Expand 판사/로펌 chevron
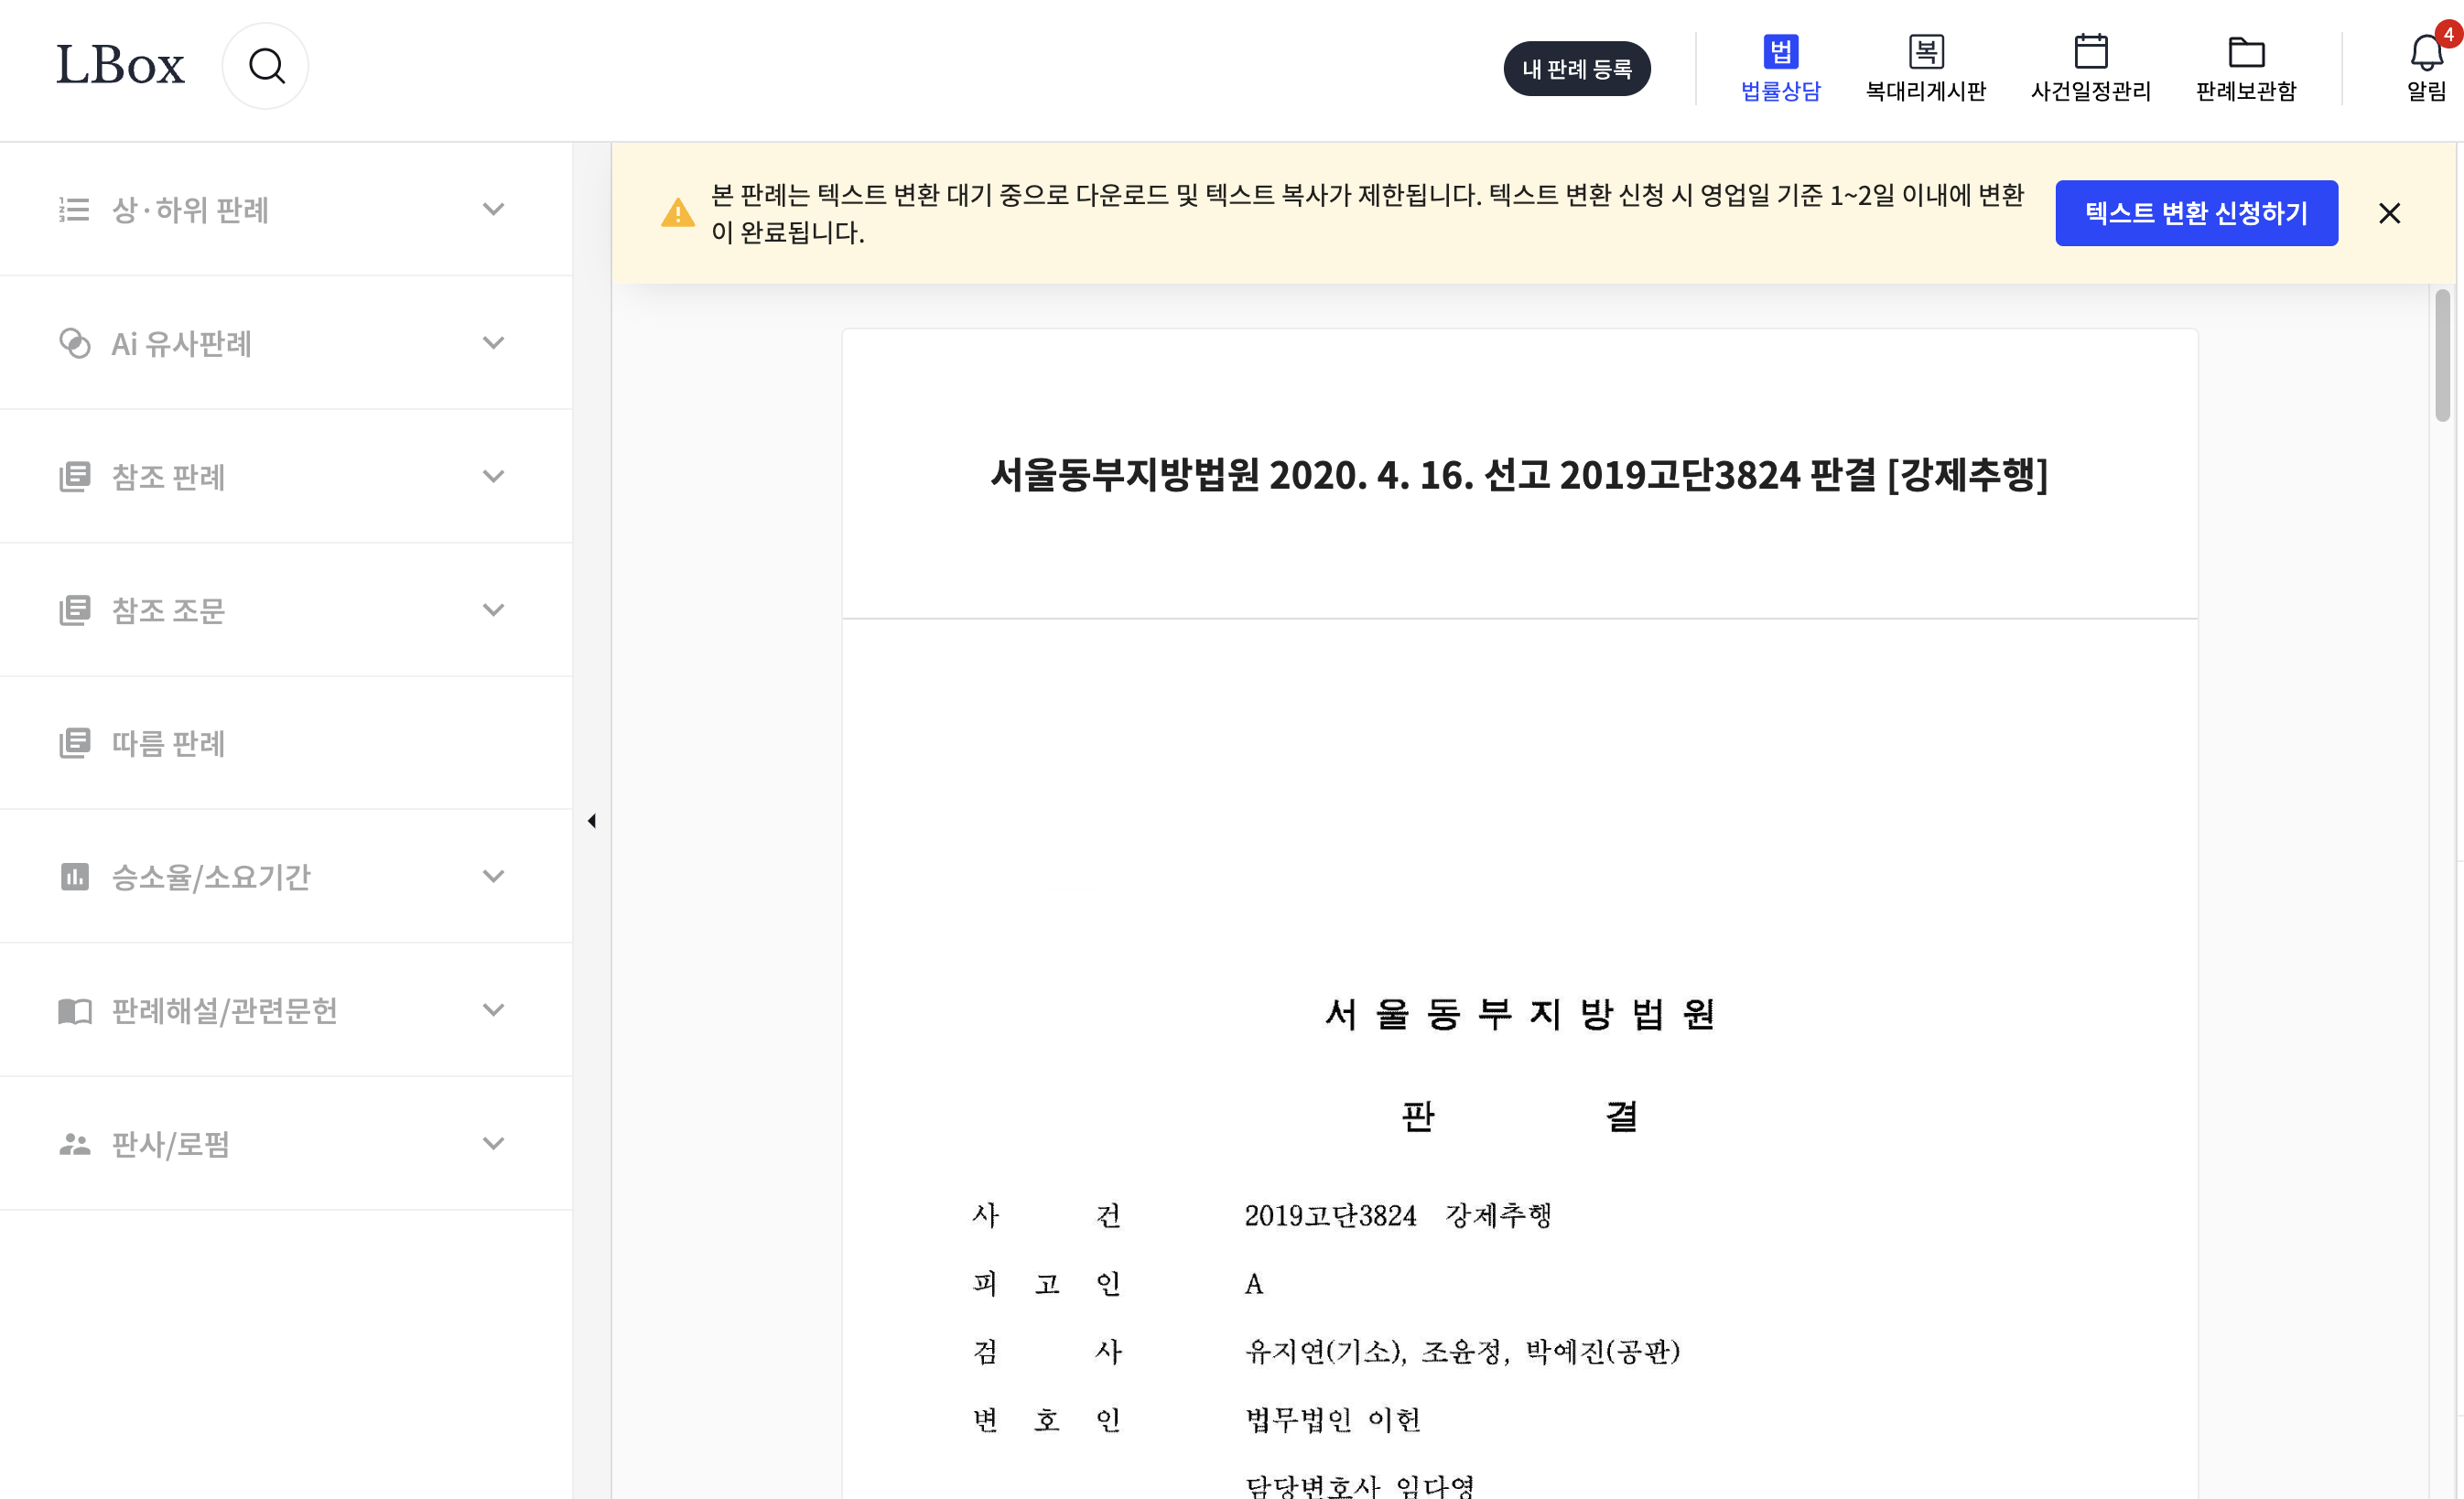 click(x=493, y=1143)
